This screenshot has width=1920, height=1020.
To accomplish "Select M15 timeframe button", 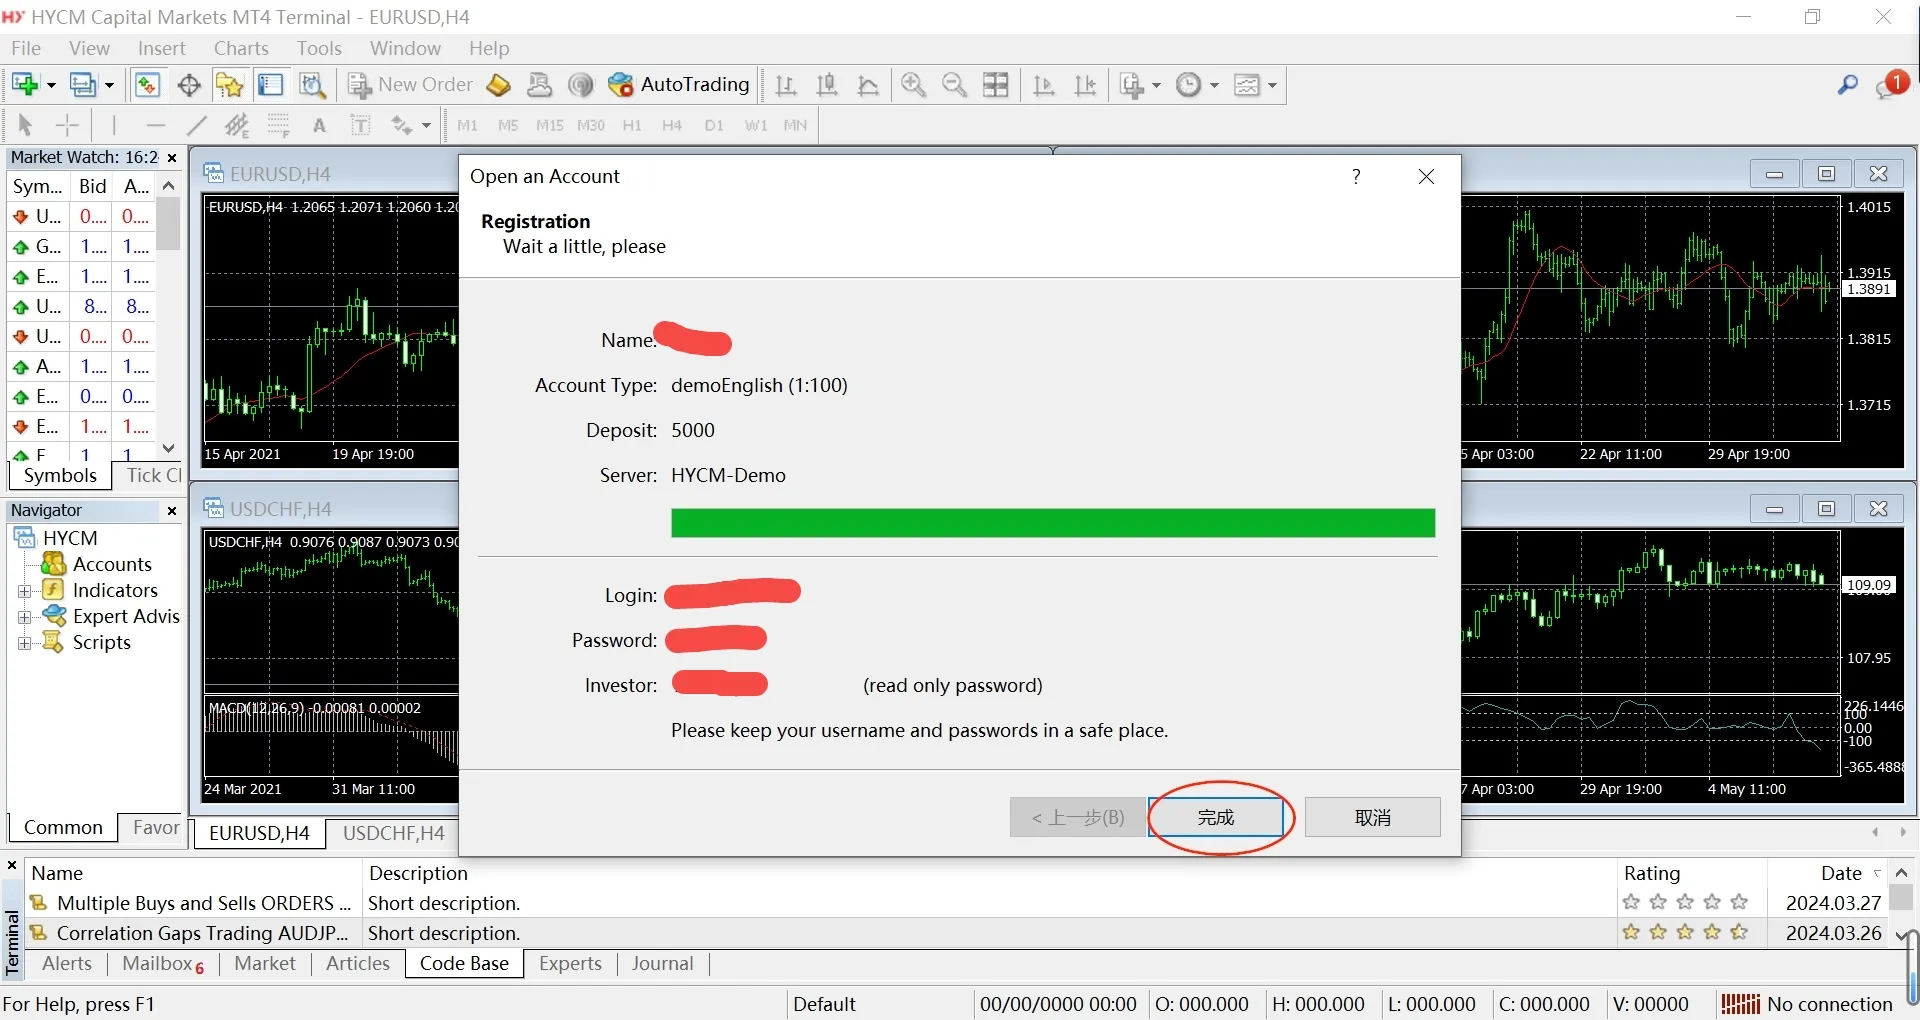I will [549, 125].
